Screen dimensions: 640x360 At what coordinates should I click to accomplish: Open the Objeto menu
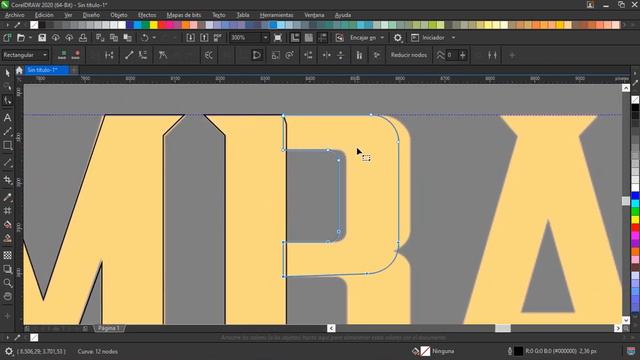(119, 15)
